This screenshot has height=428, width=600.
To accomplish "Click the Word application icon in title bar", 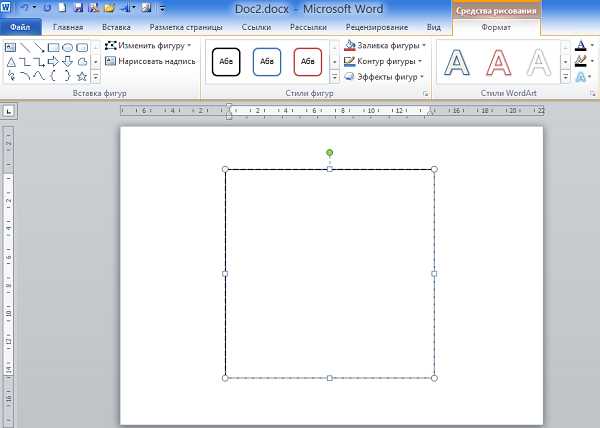I will (x=5, y=7).
